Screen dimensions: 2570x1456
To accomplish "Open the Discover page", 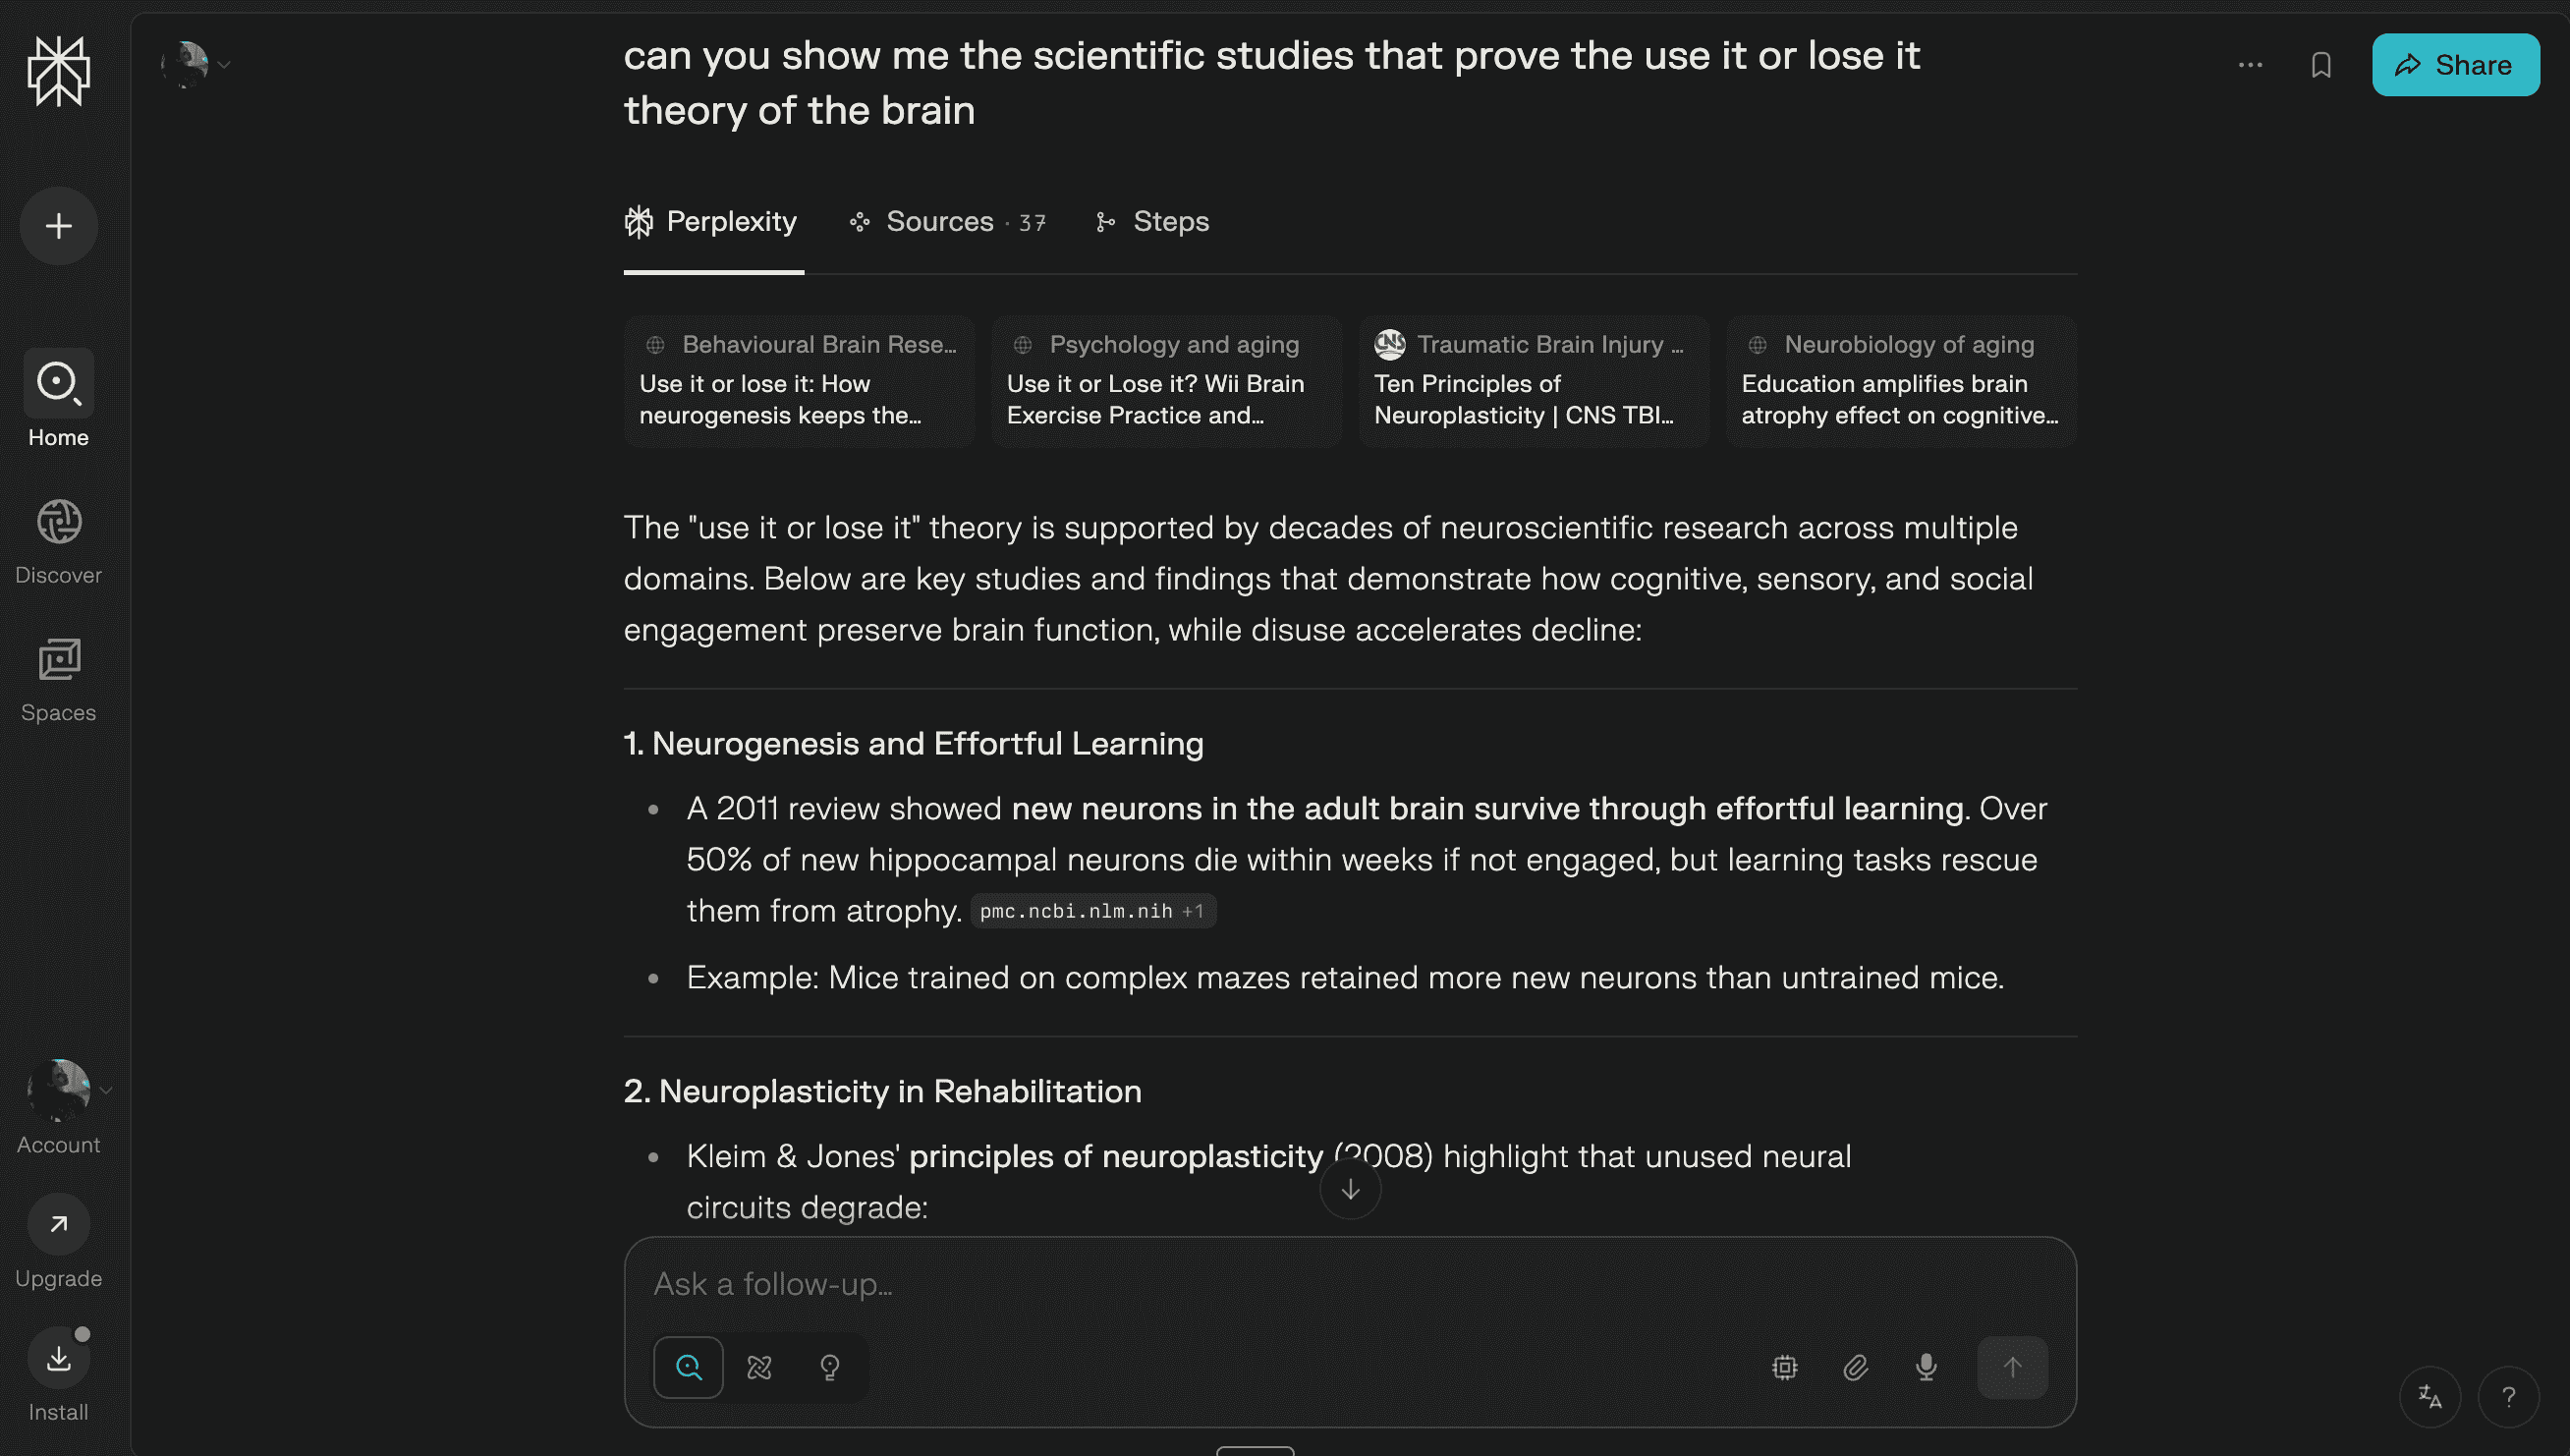I will [59, 541].
